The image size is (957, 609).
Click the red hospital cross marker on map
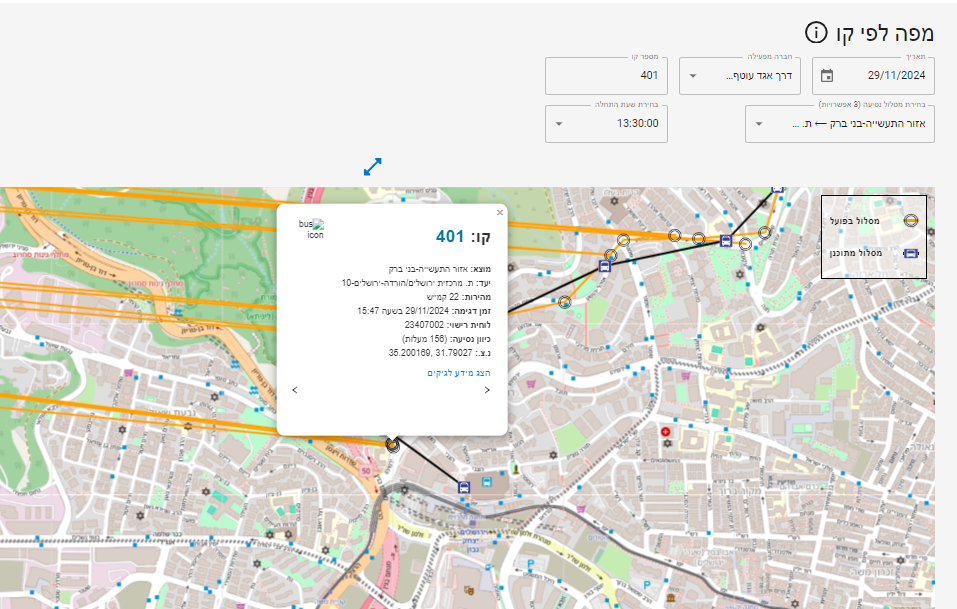(x=665, y=431)
